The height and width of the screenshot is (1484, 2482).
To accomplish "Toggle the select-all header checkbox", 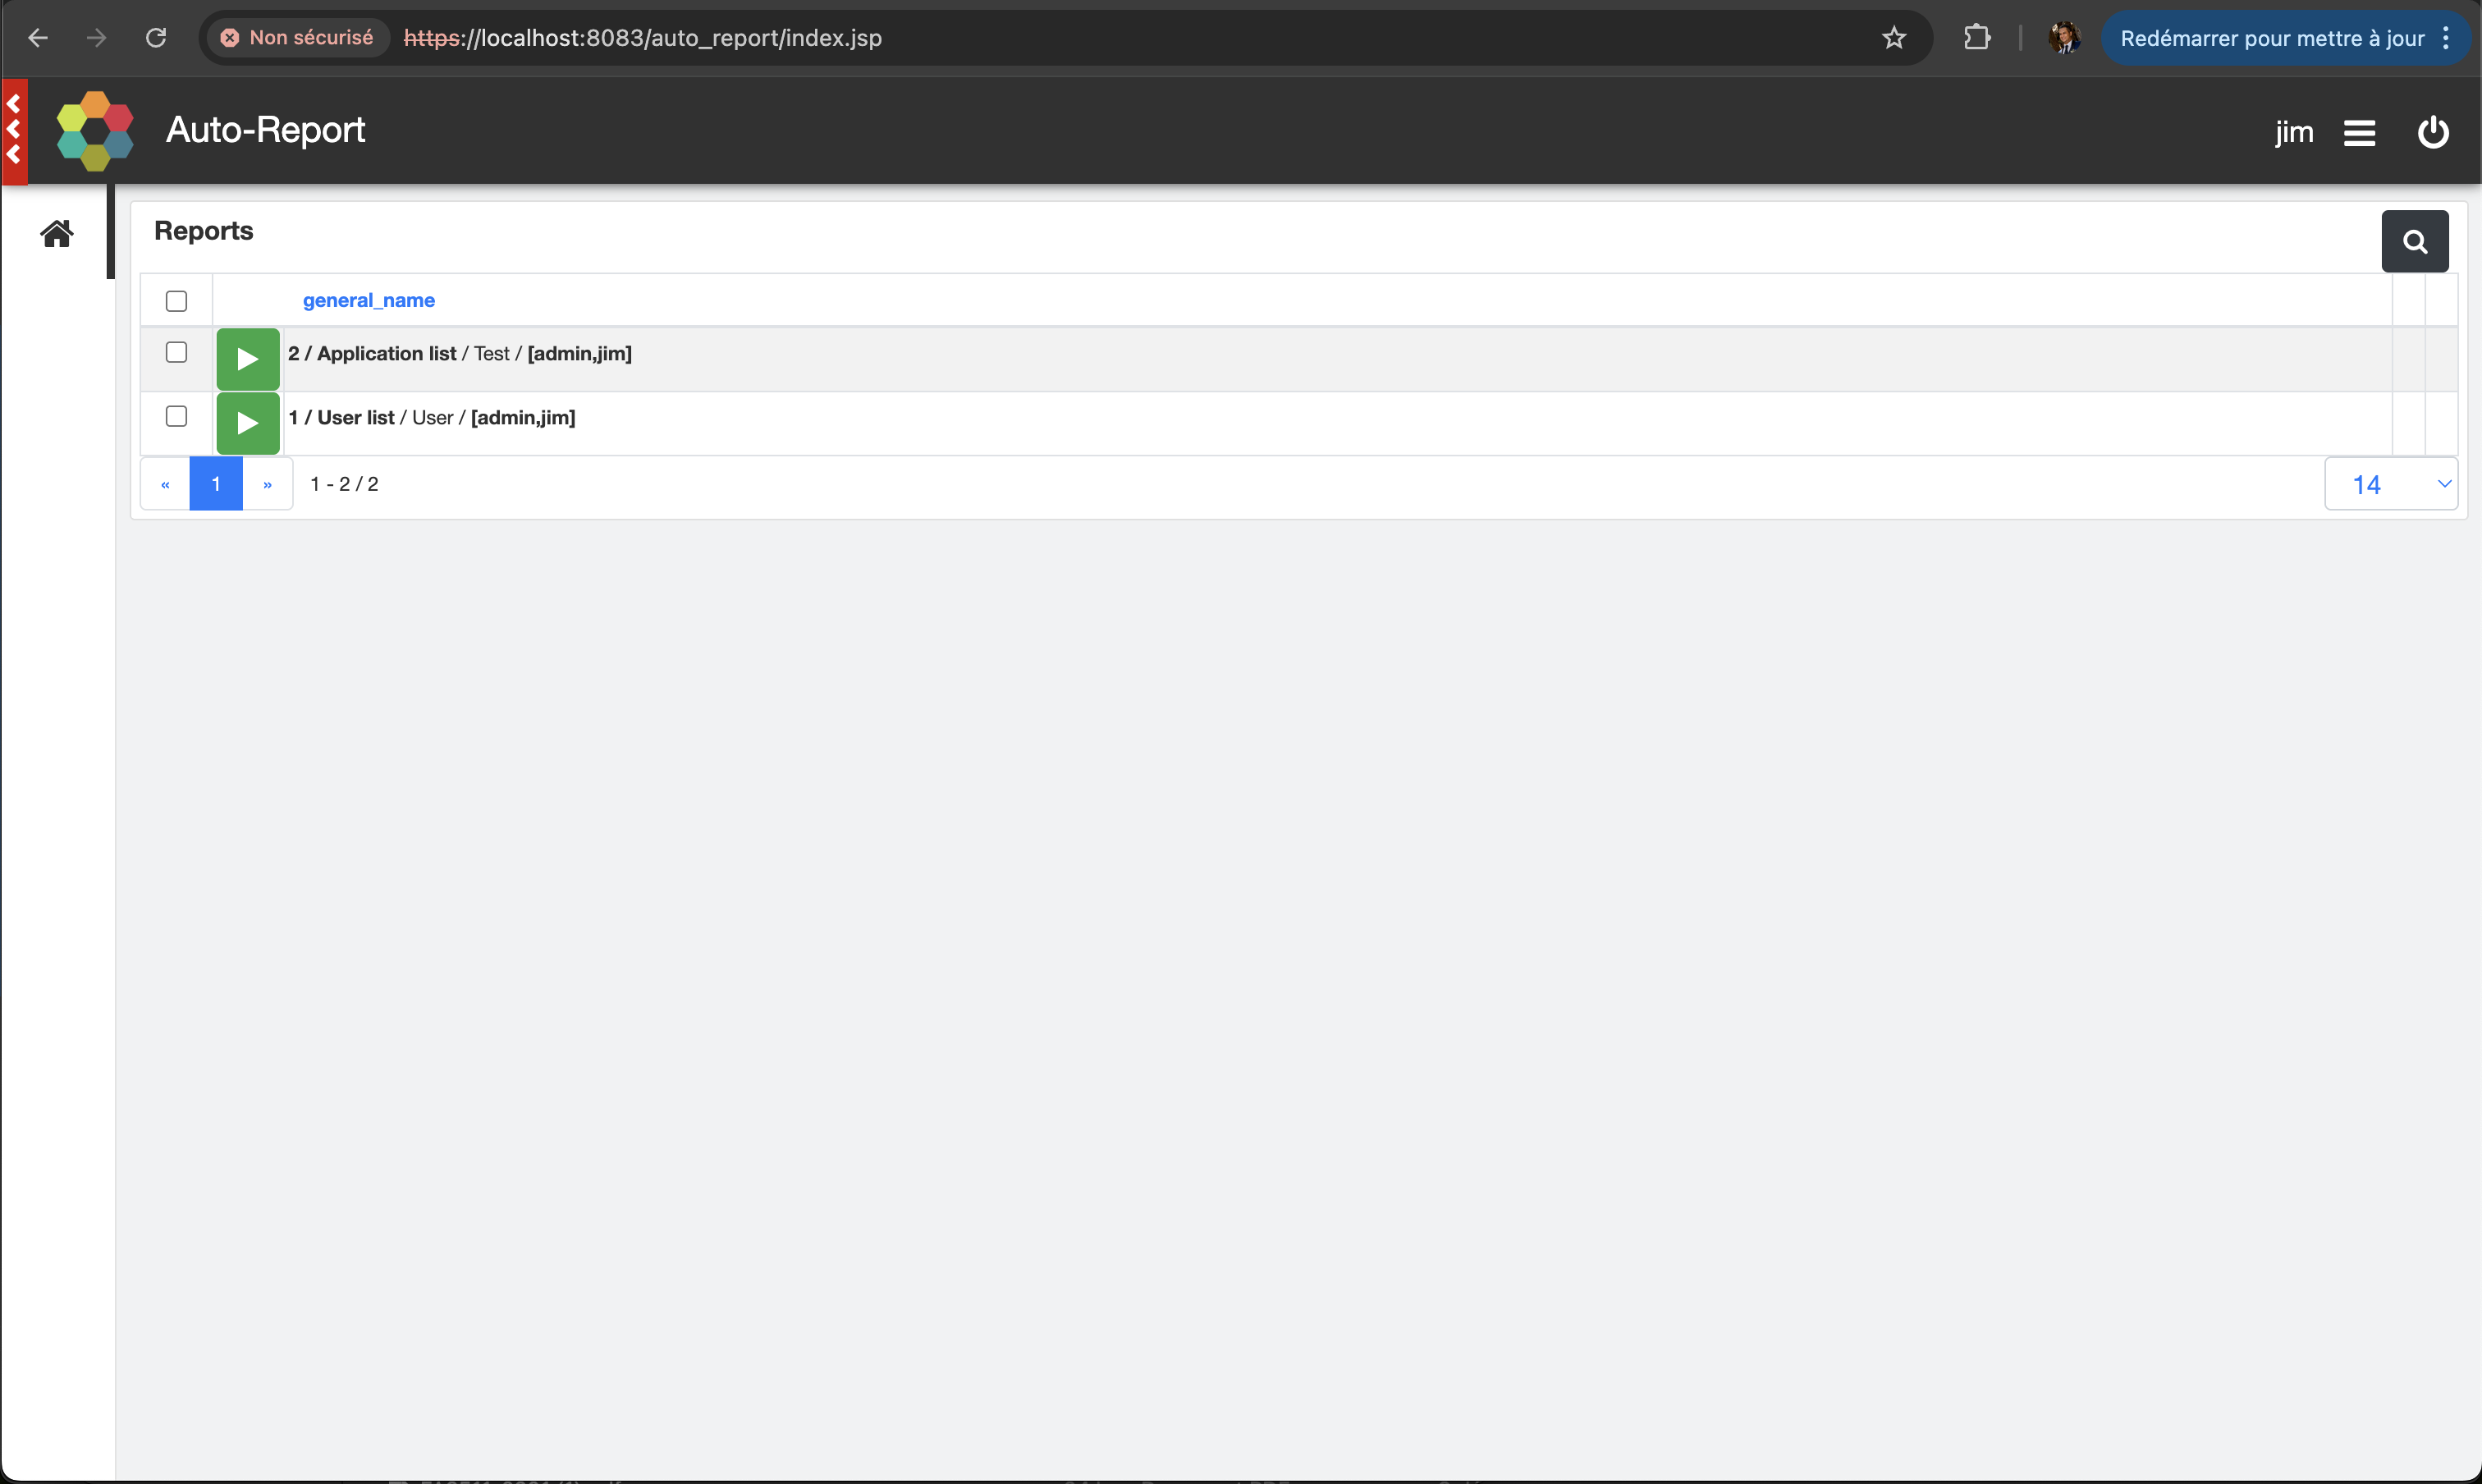I will pyautogui.click(x=176, y=301).
